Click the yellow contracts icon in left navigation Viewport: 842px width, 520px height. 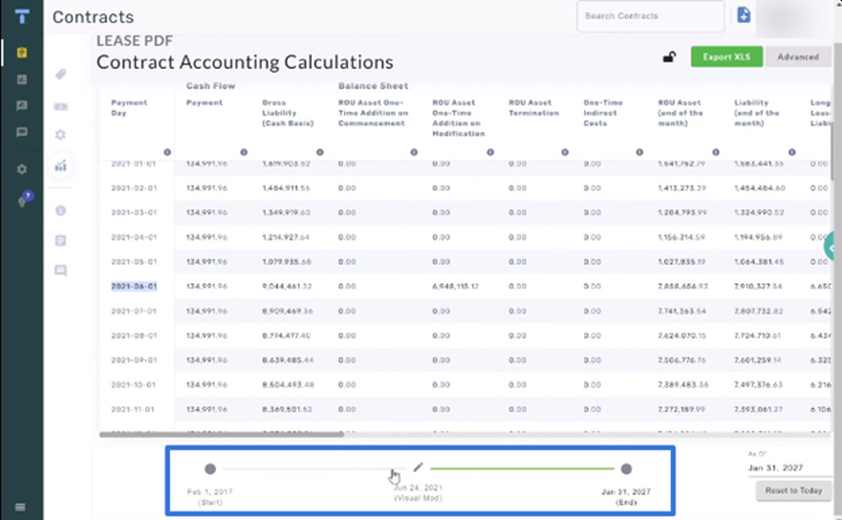22,52
